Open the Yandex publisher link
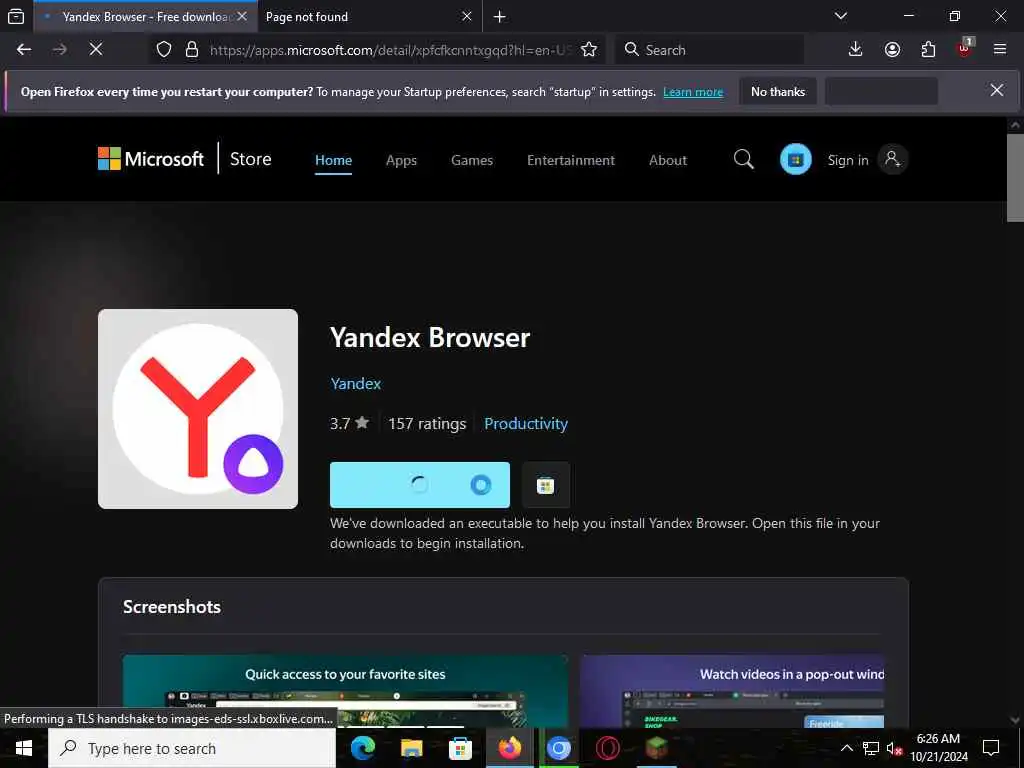The image size is (1024, 768). pos(355,383)
